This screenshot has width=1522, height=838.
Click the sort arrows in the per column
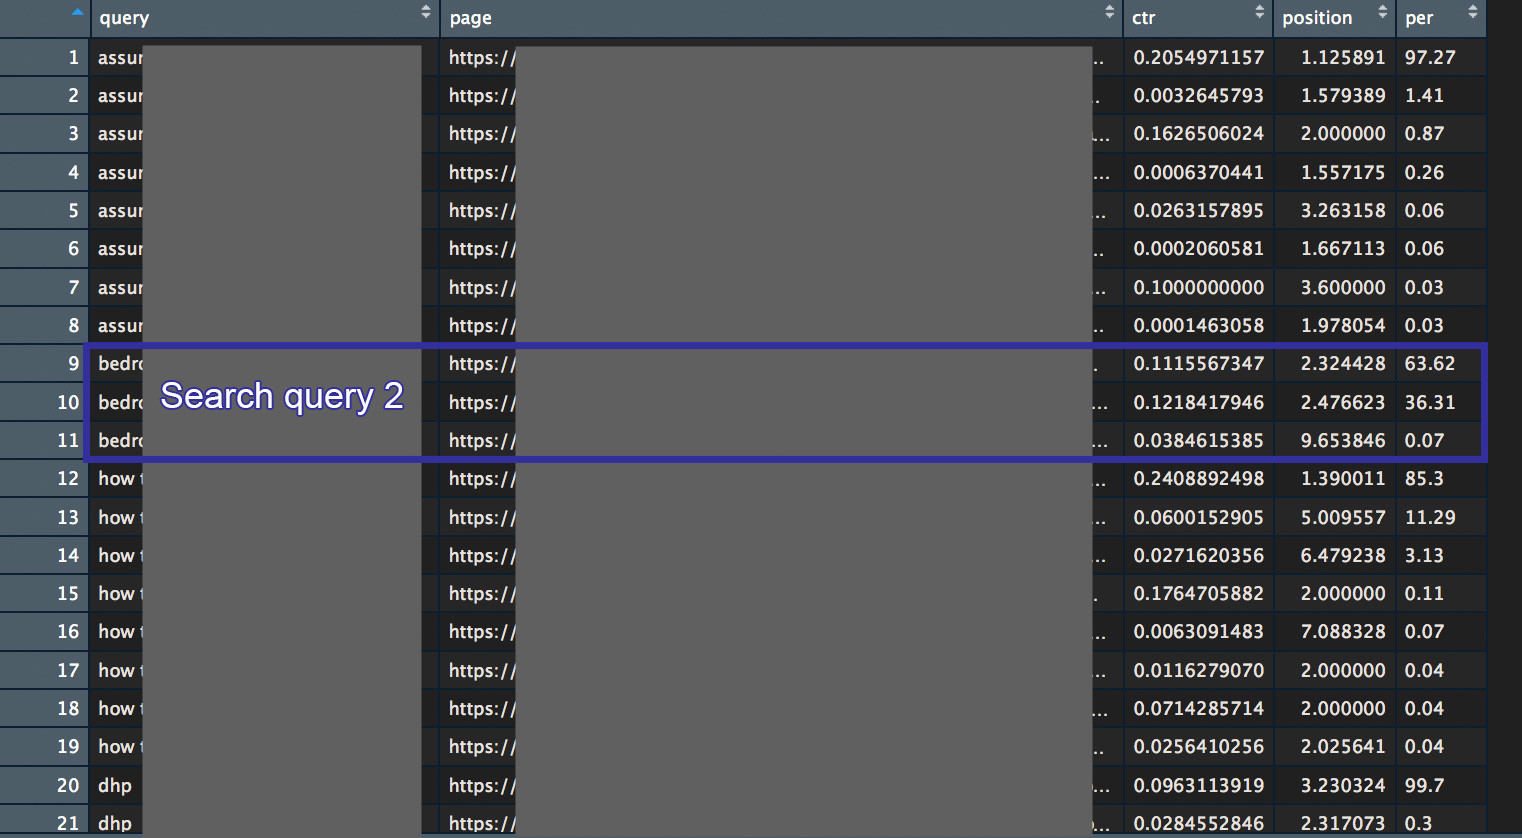1472,12
